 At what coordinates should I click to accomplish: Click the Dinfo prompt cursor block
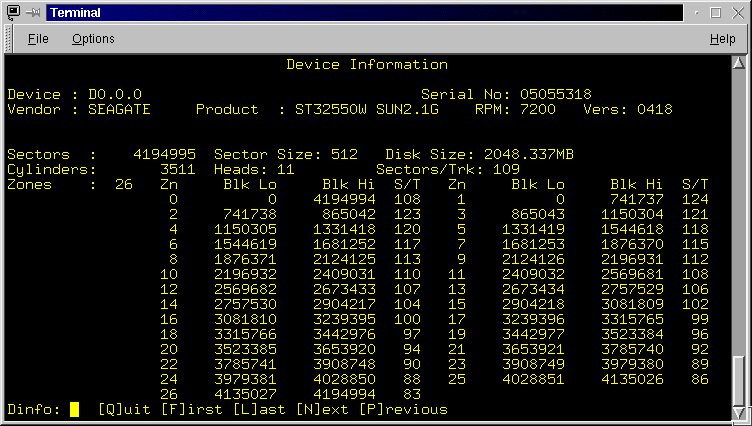pos(74,409)
